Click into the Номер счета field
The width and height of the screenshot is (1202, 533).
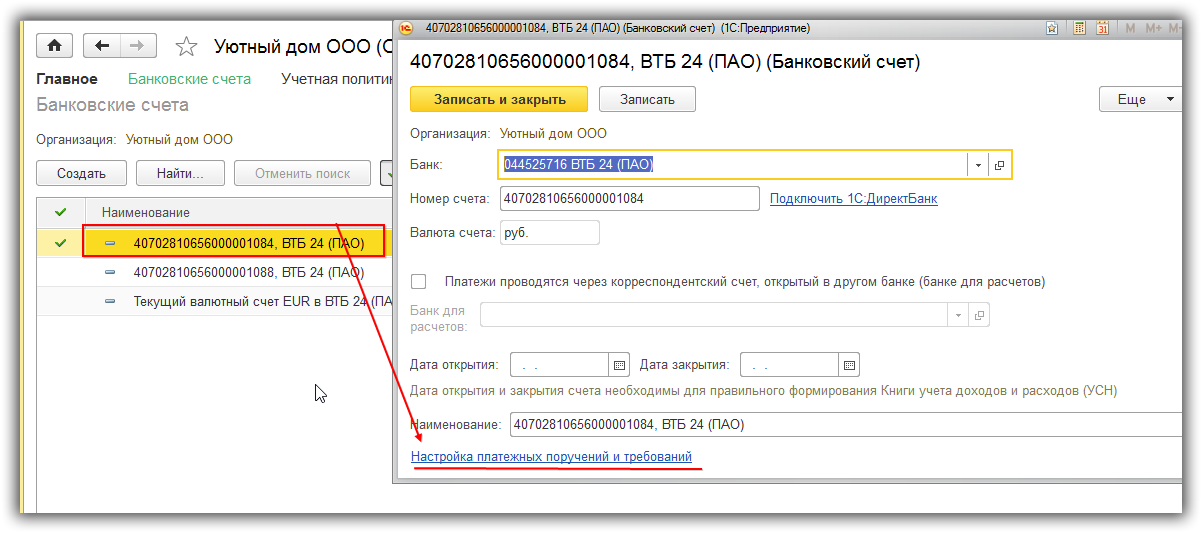(629, 199)
